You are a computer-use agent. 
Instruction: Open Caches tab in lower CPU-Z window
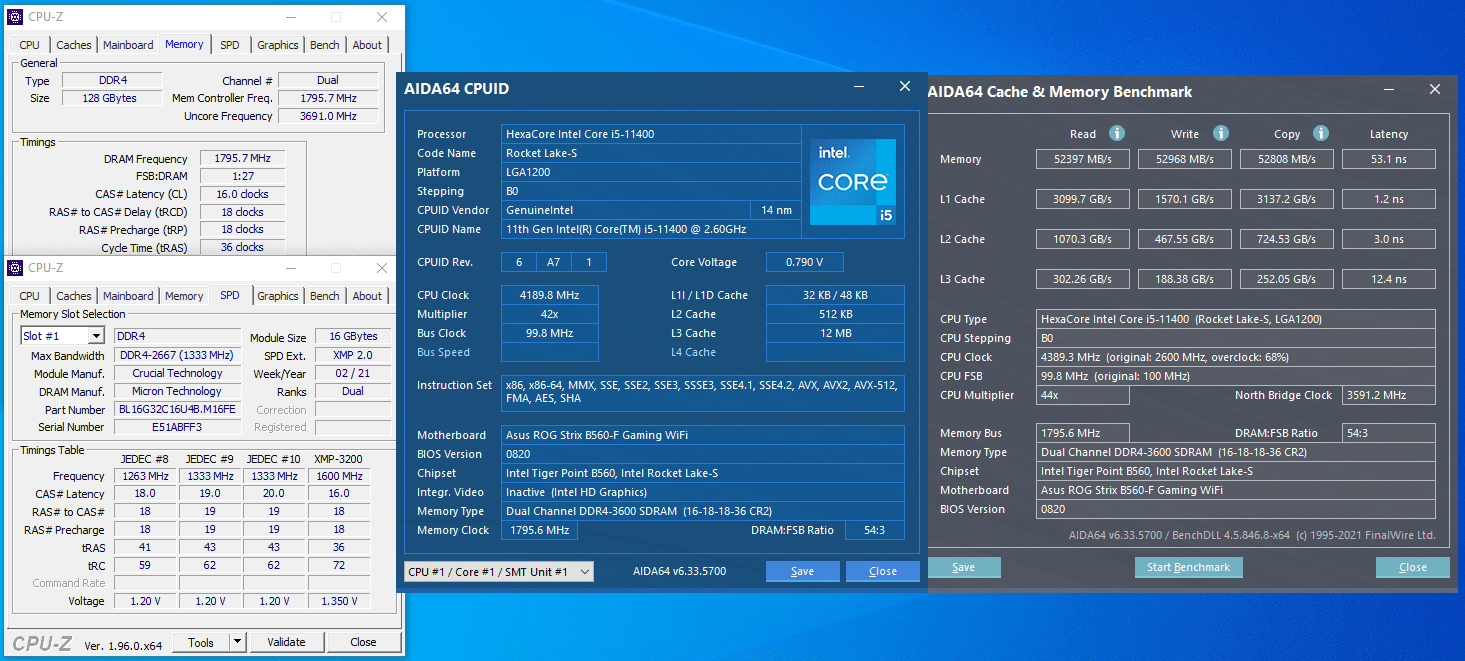[x=74, y=296]
